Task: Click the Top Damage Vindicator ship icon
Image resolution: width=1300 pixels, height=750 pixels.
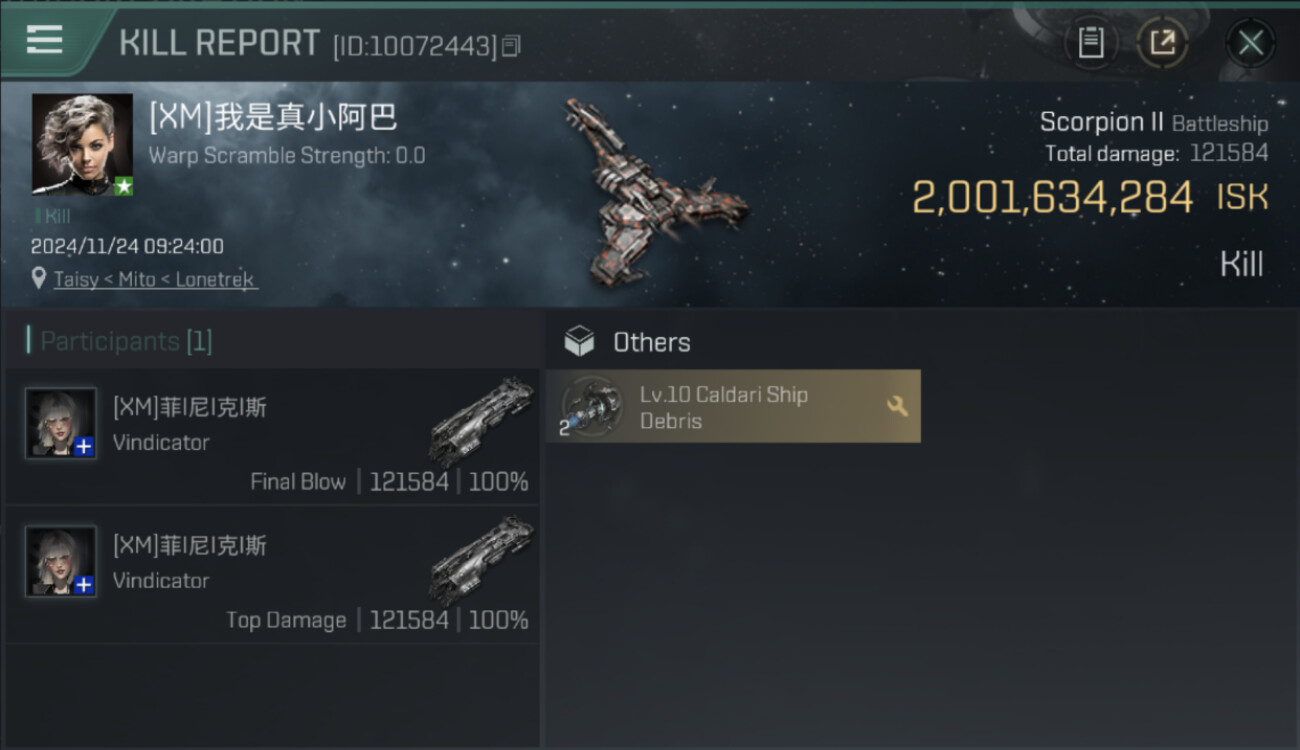Action: coord(481,559)
